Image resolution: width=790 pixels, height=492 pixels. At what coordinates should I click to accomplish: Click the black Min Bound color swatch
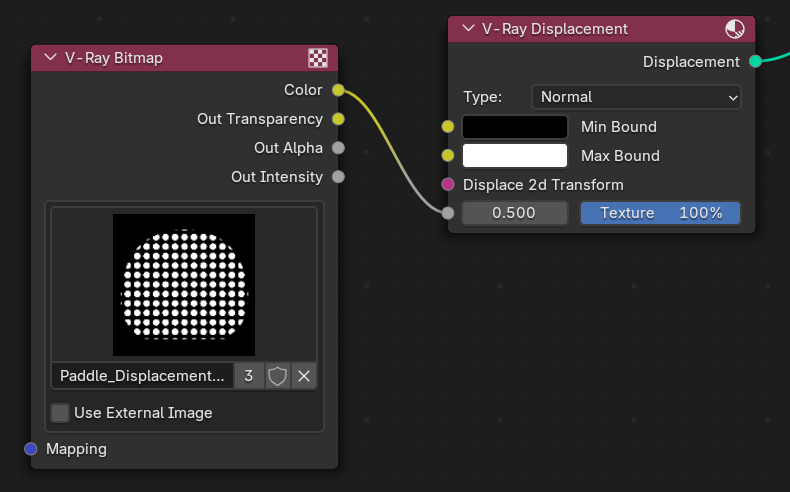coord(515,127)
